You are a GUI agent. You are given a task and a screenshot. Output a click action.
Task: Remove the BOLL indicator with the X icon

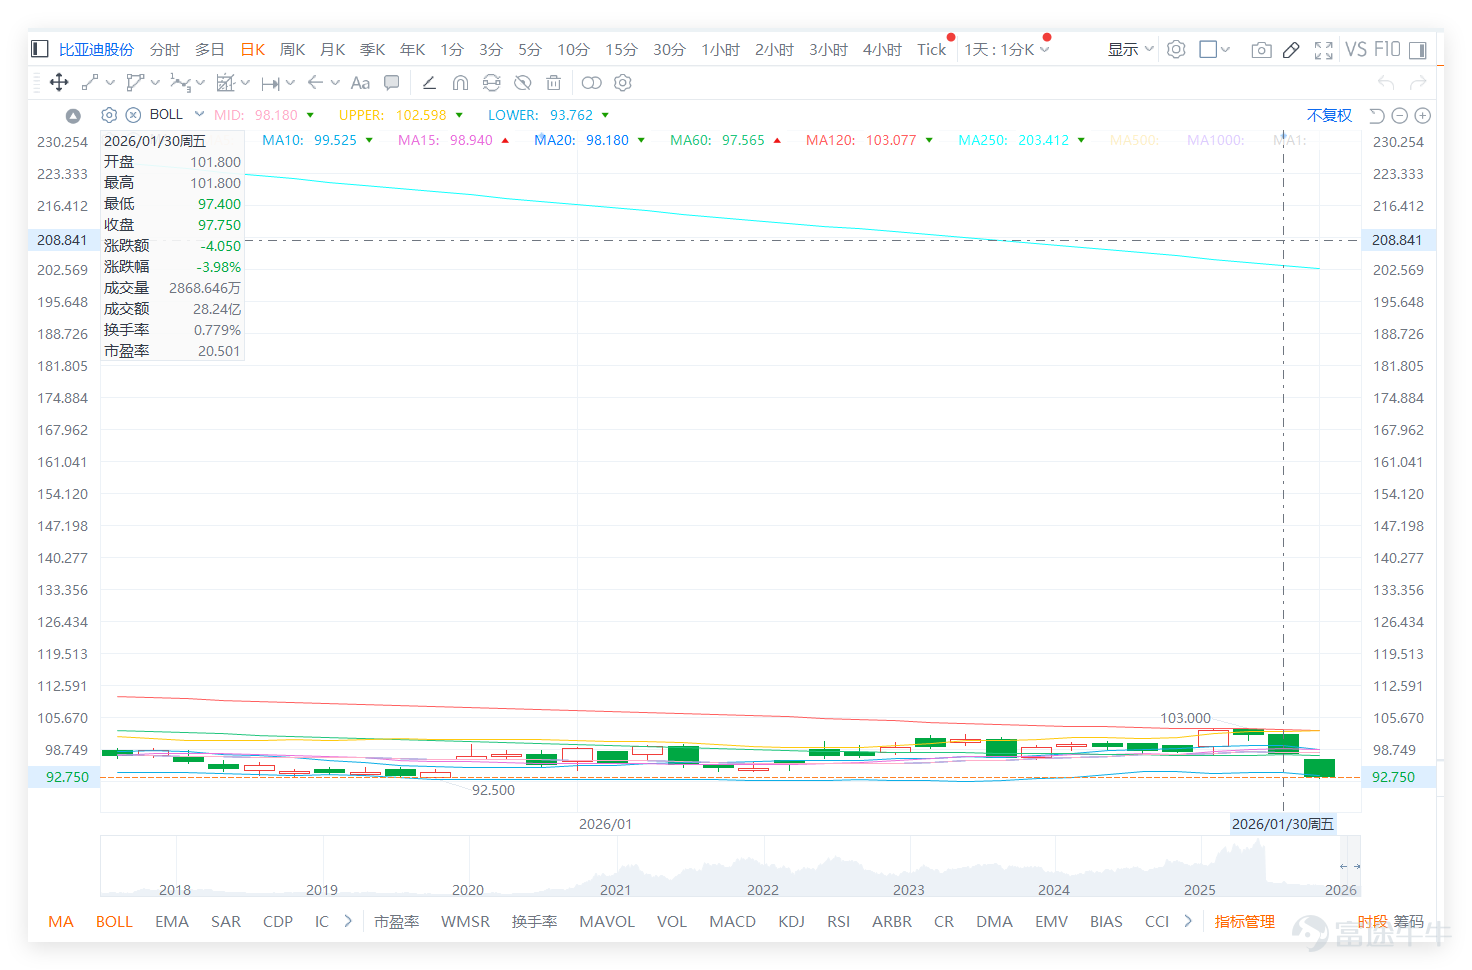133,115
